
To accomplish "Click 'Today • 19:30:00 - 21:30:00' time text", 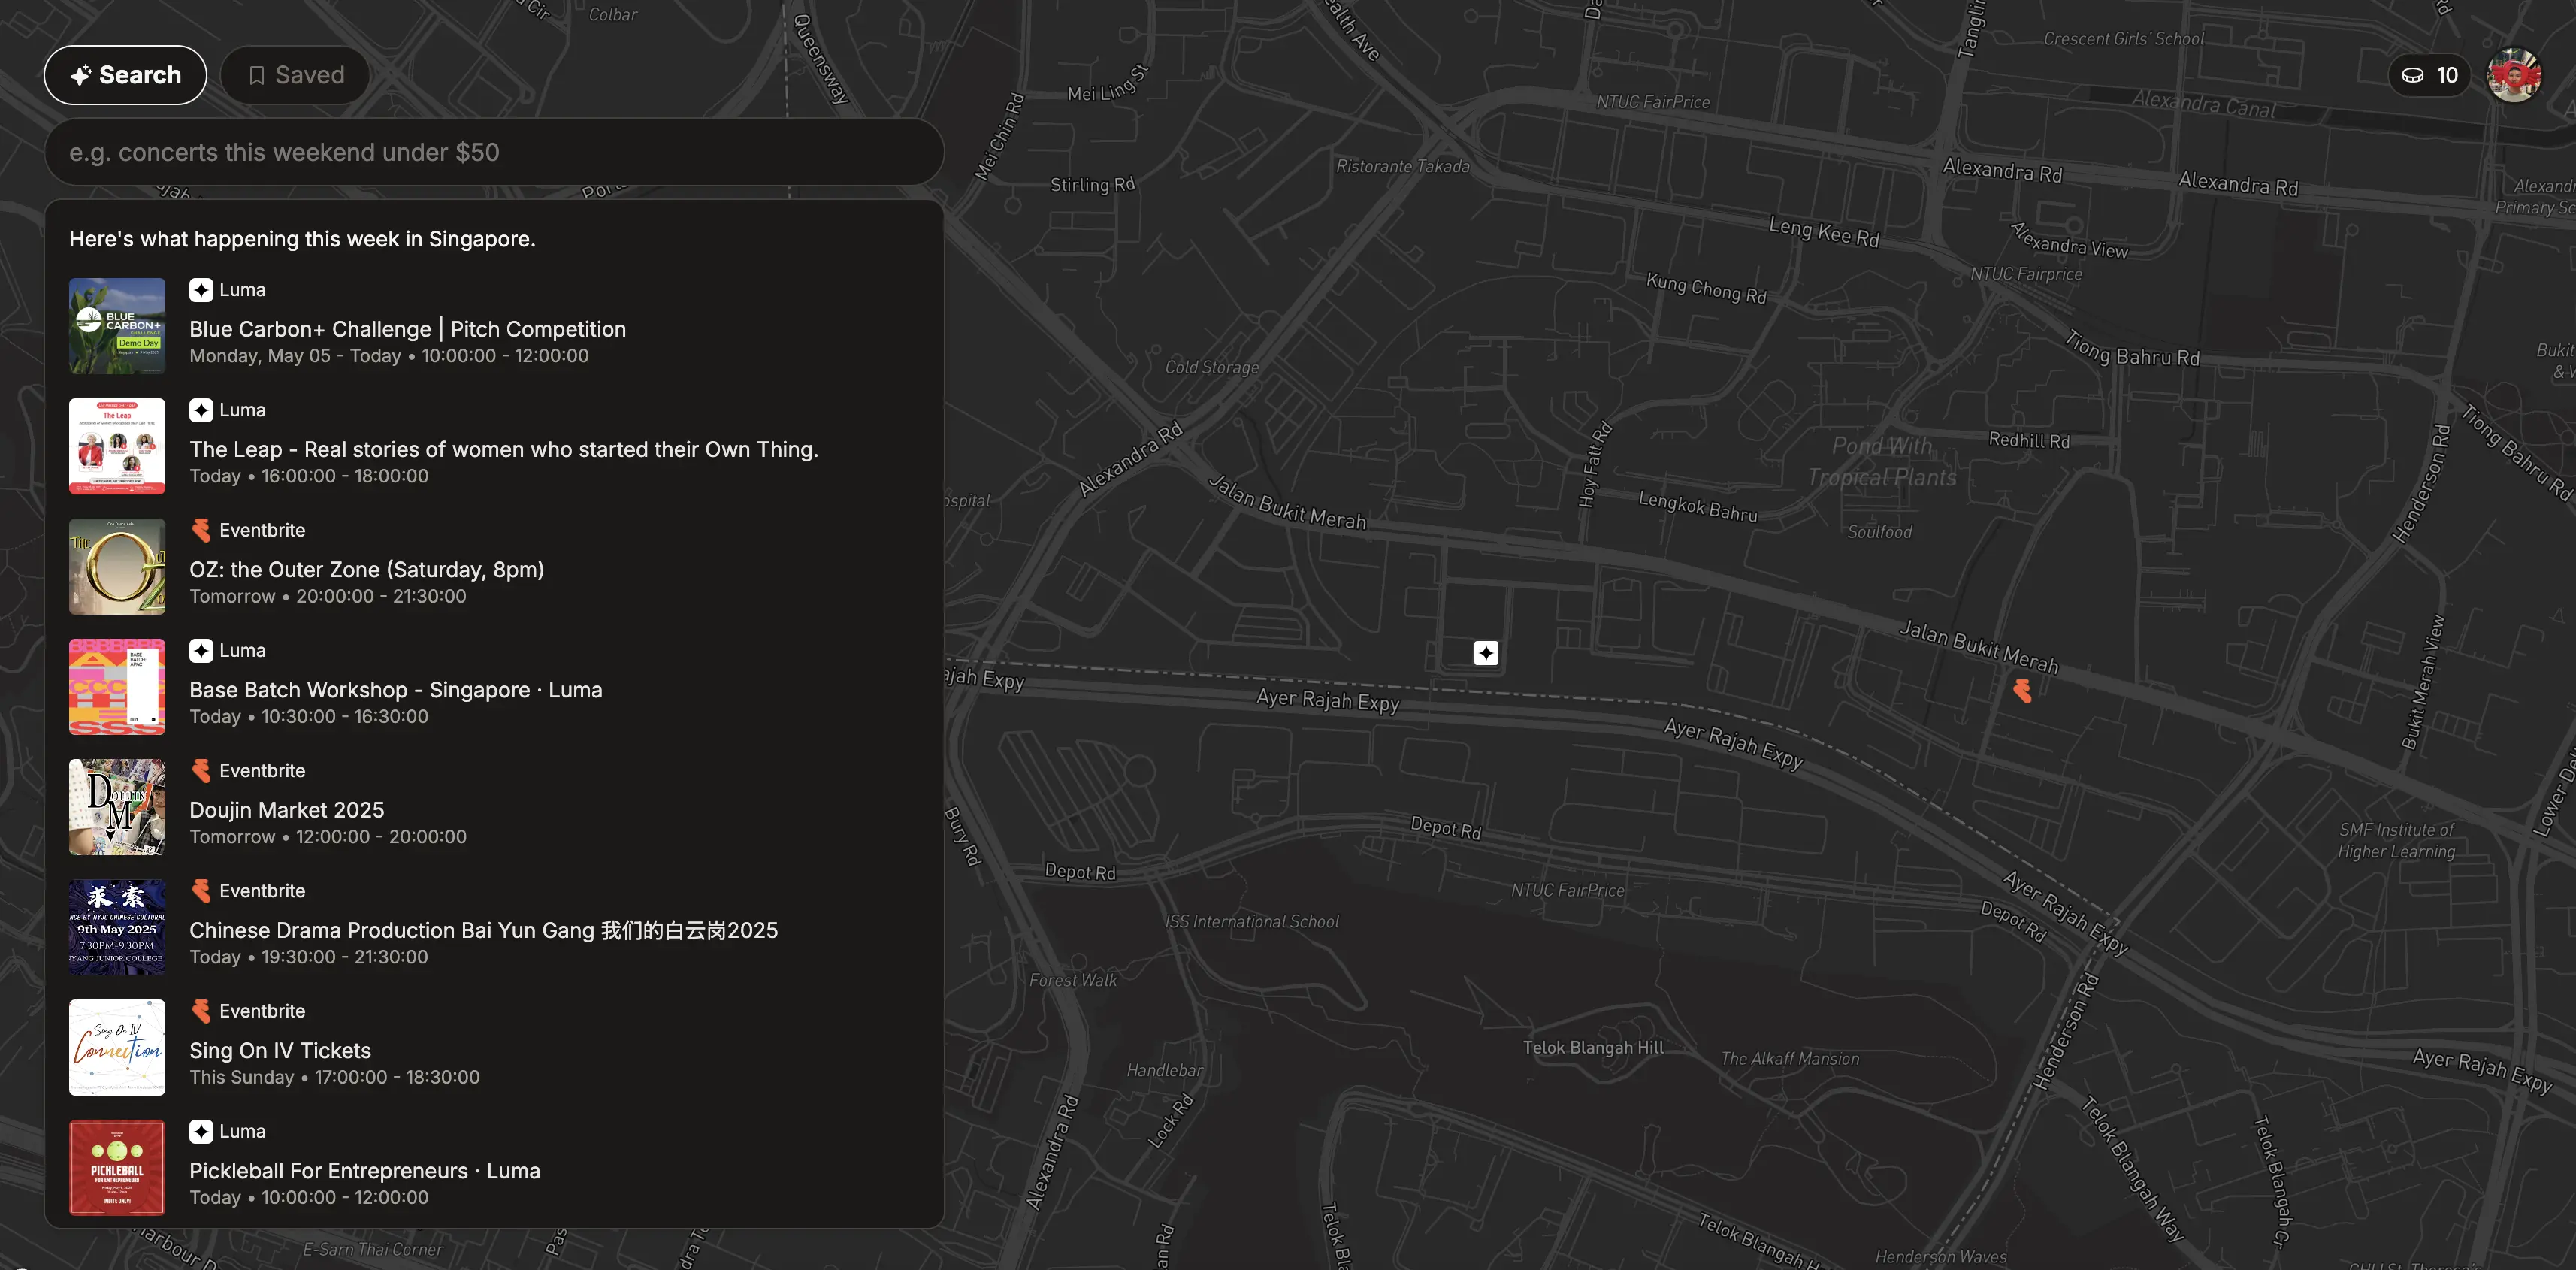I will (x=309, y=957).
